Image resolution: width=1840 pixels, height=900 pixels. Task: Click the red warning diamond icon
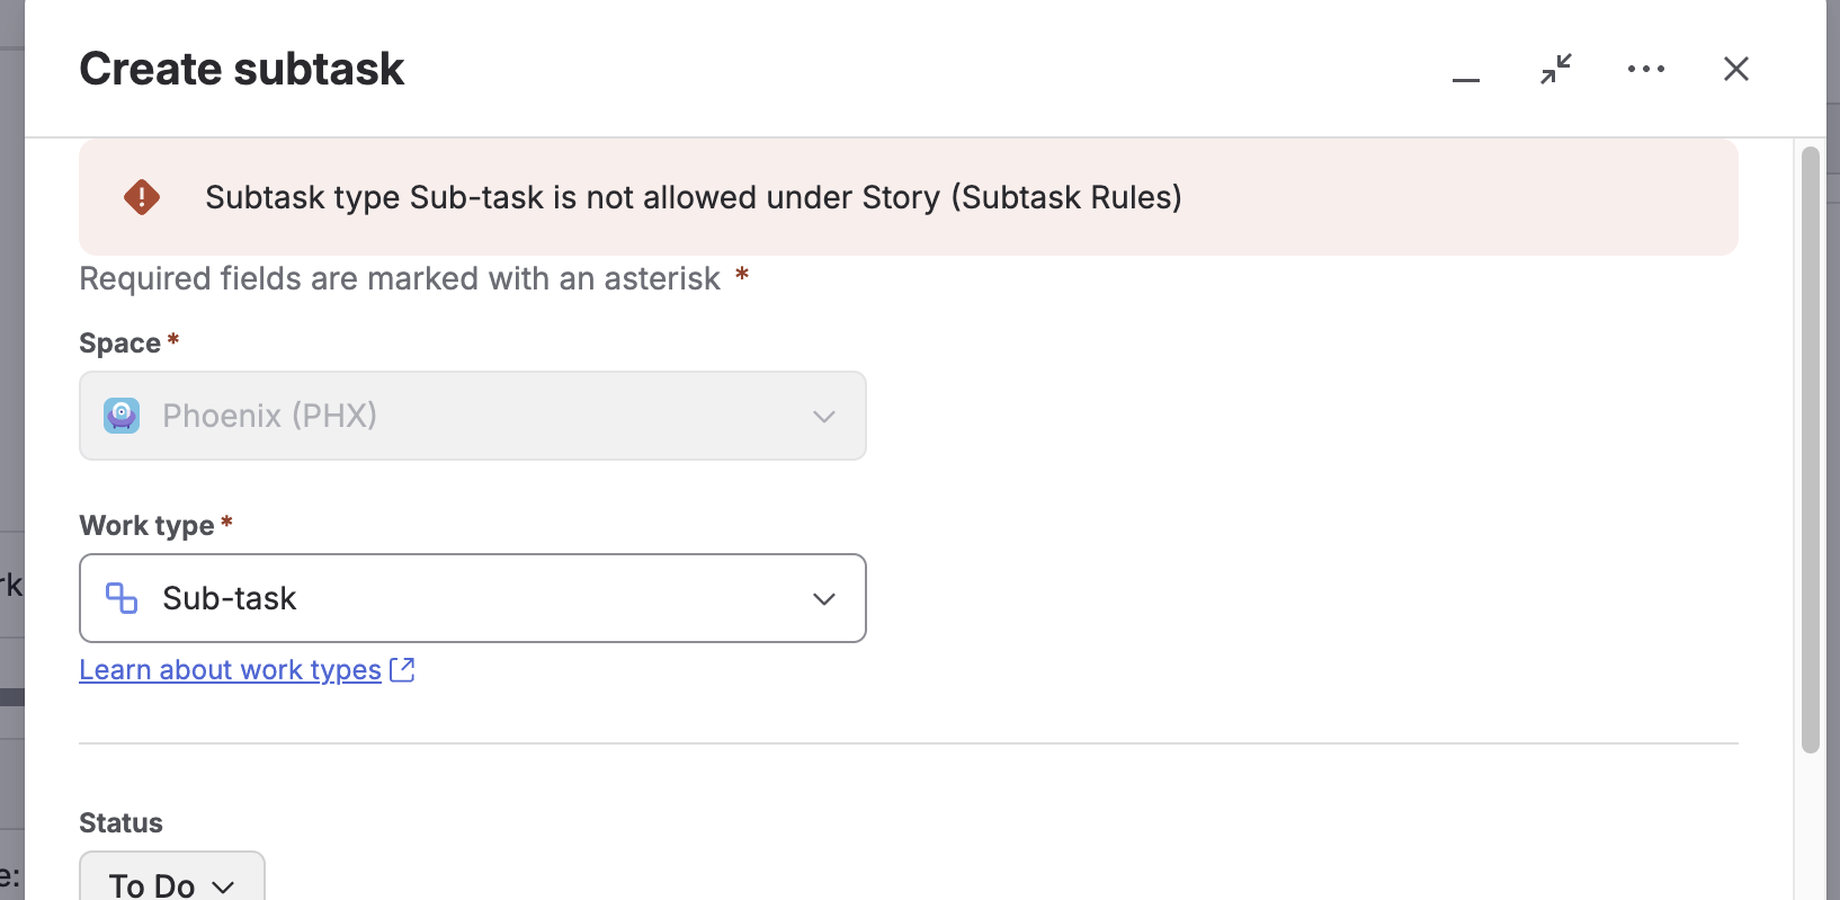pos(142,197)
